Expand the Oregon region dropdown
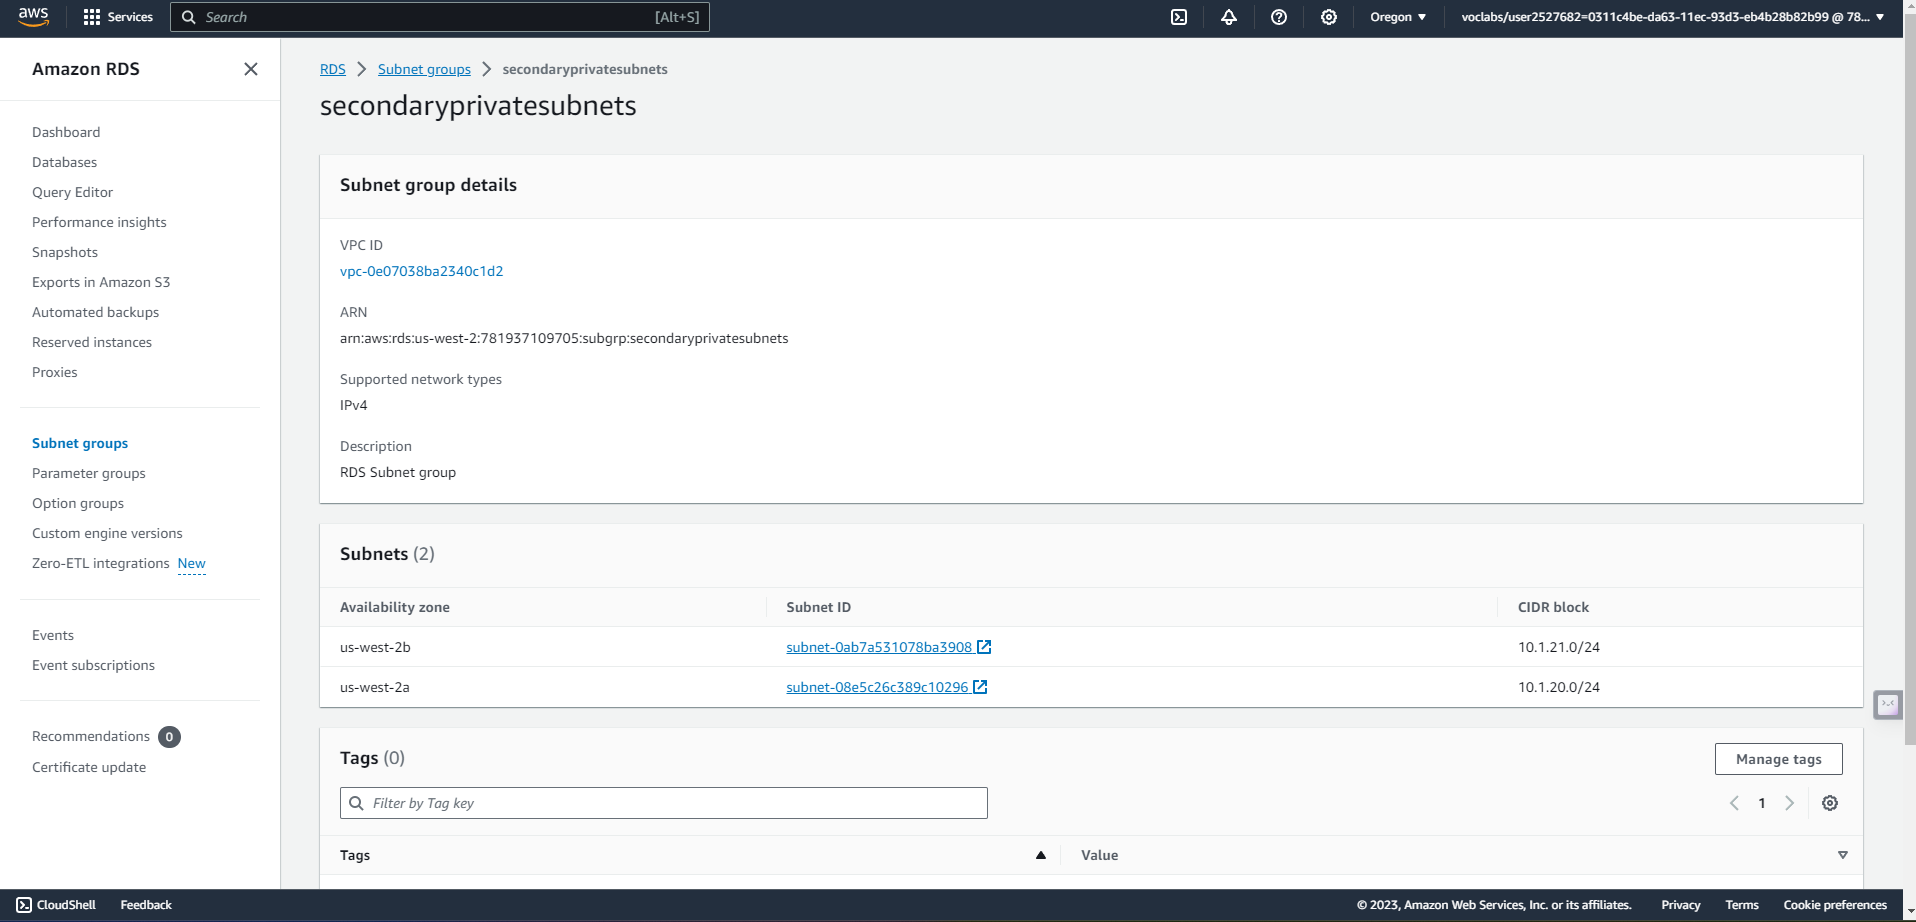Screen dimensions: 1916x922 coord(1398,17)
